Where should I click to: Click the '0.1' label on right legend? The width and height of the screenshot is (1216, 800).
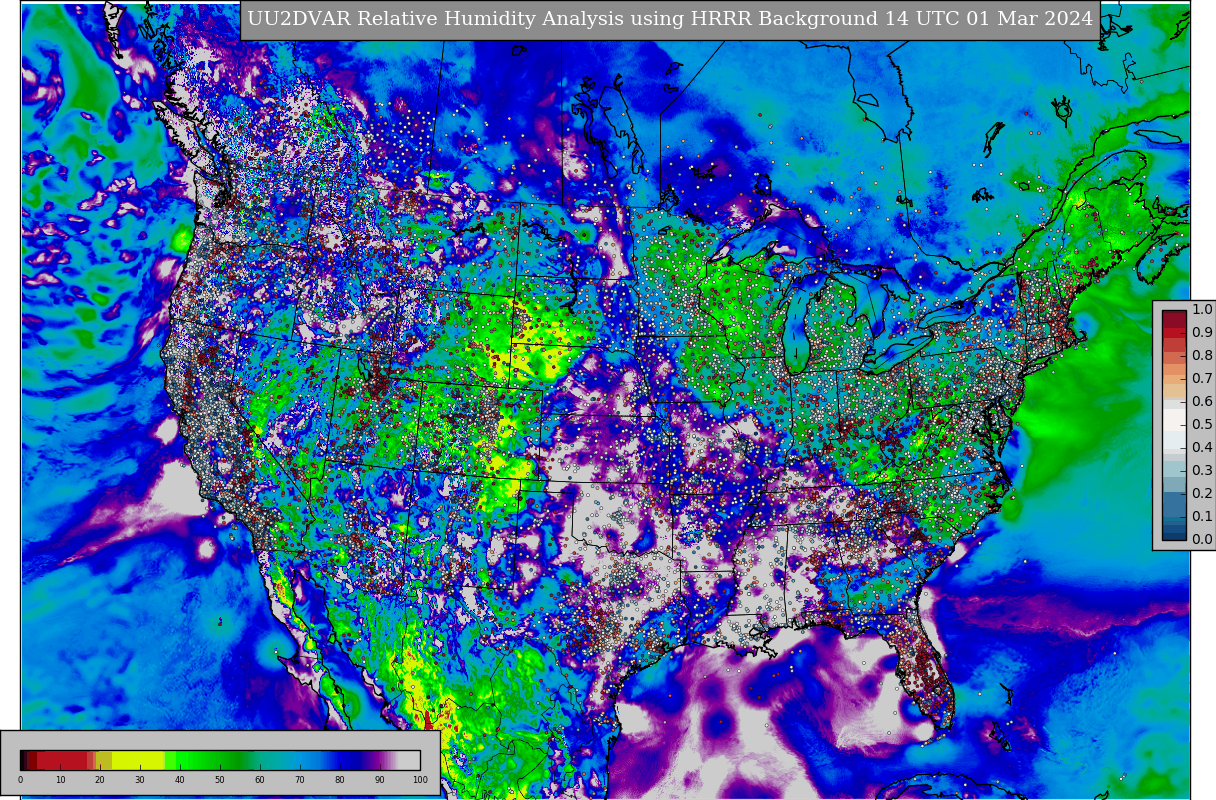coord(1202,516)
